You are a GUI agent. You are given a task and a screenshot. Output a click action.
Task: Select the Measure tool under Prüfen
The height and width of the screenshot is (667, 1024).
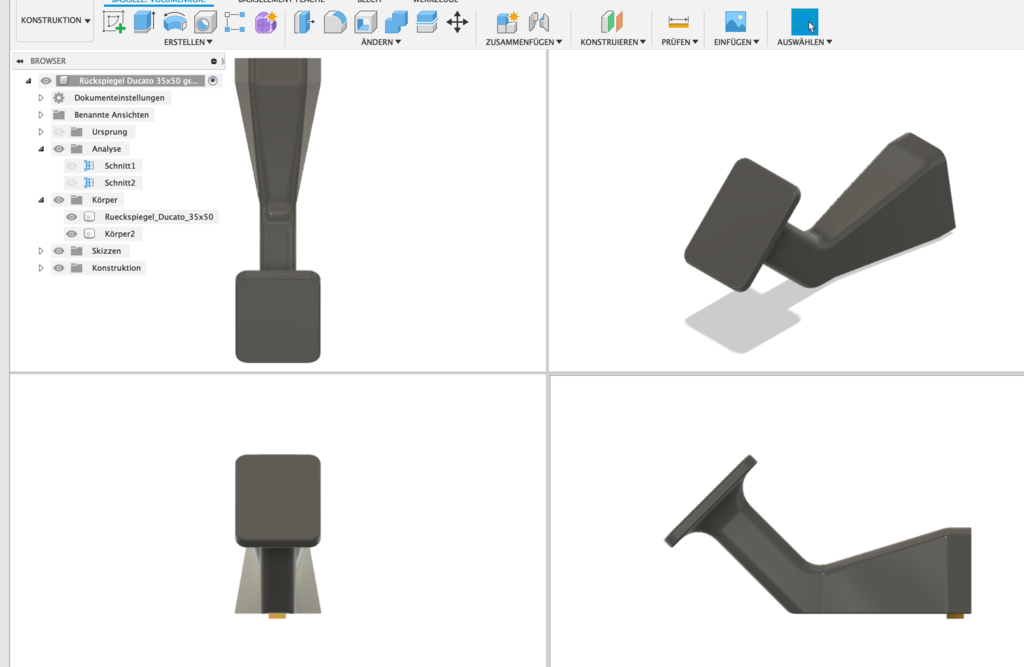(x=679, y=22)
